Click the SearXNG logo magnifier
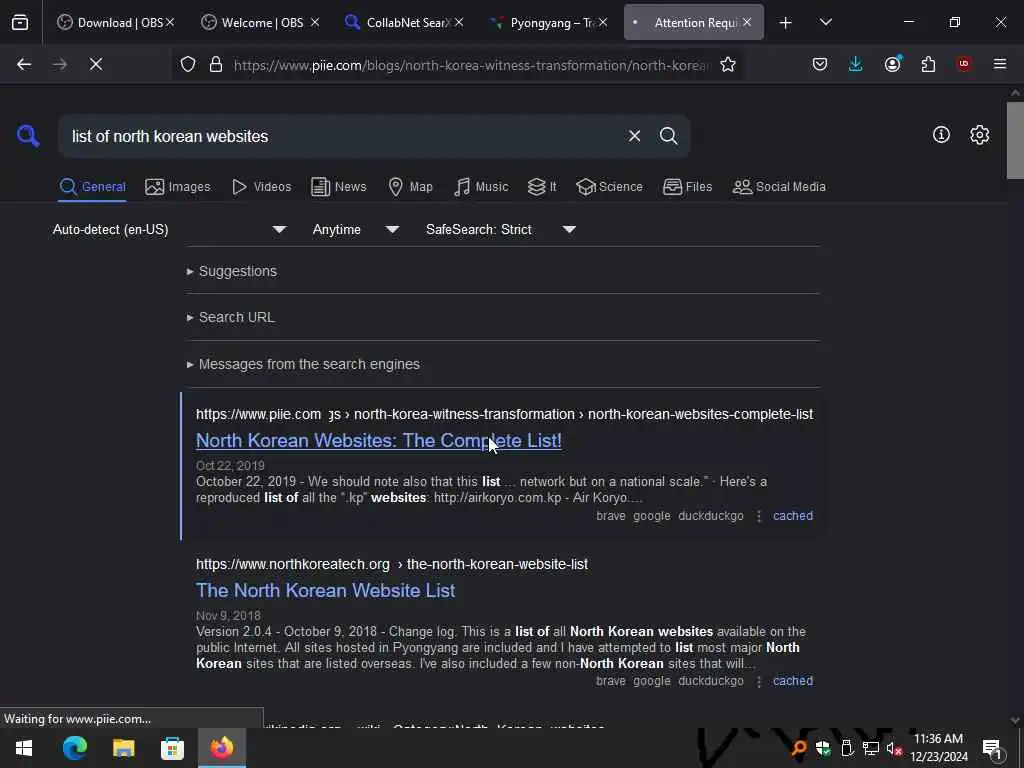The width and height of the screenshot is (1024, 768). click(28, 136)
